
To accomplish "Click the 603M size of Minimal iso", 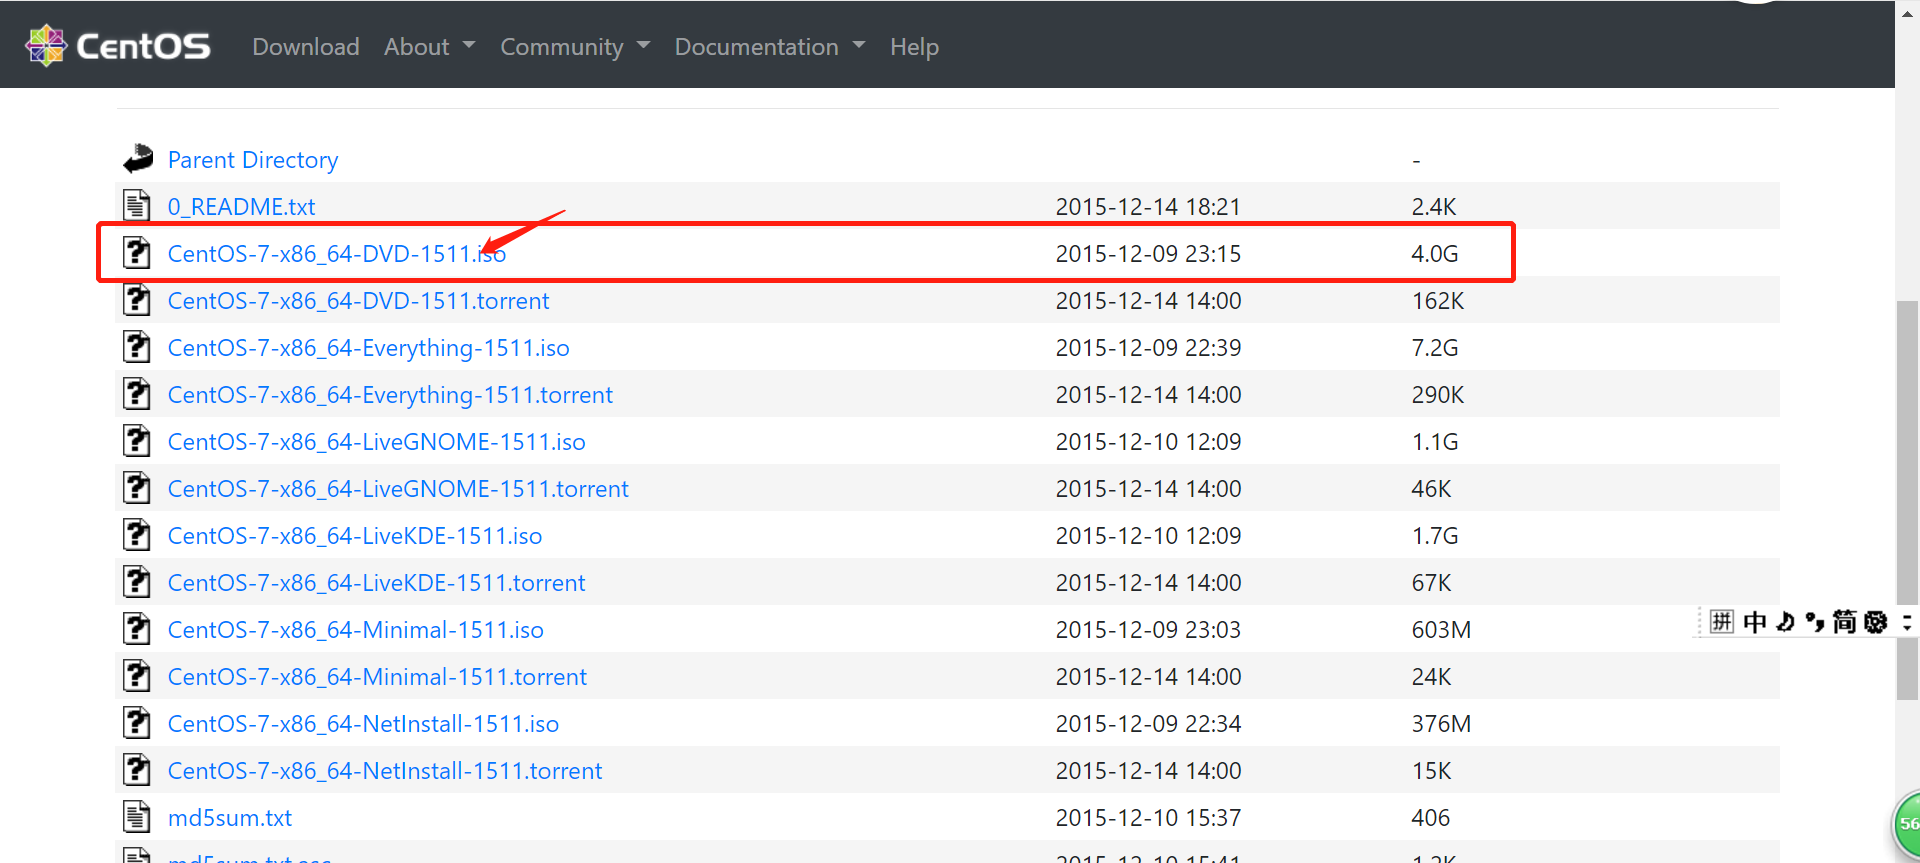I will tap(1441, 630).
